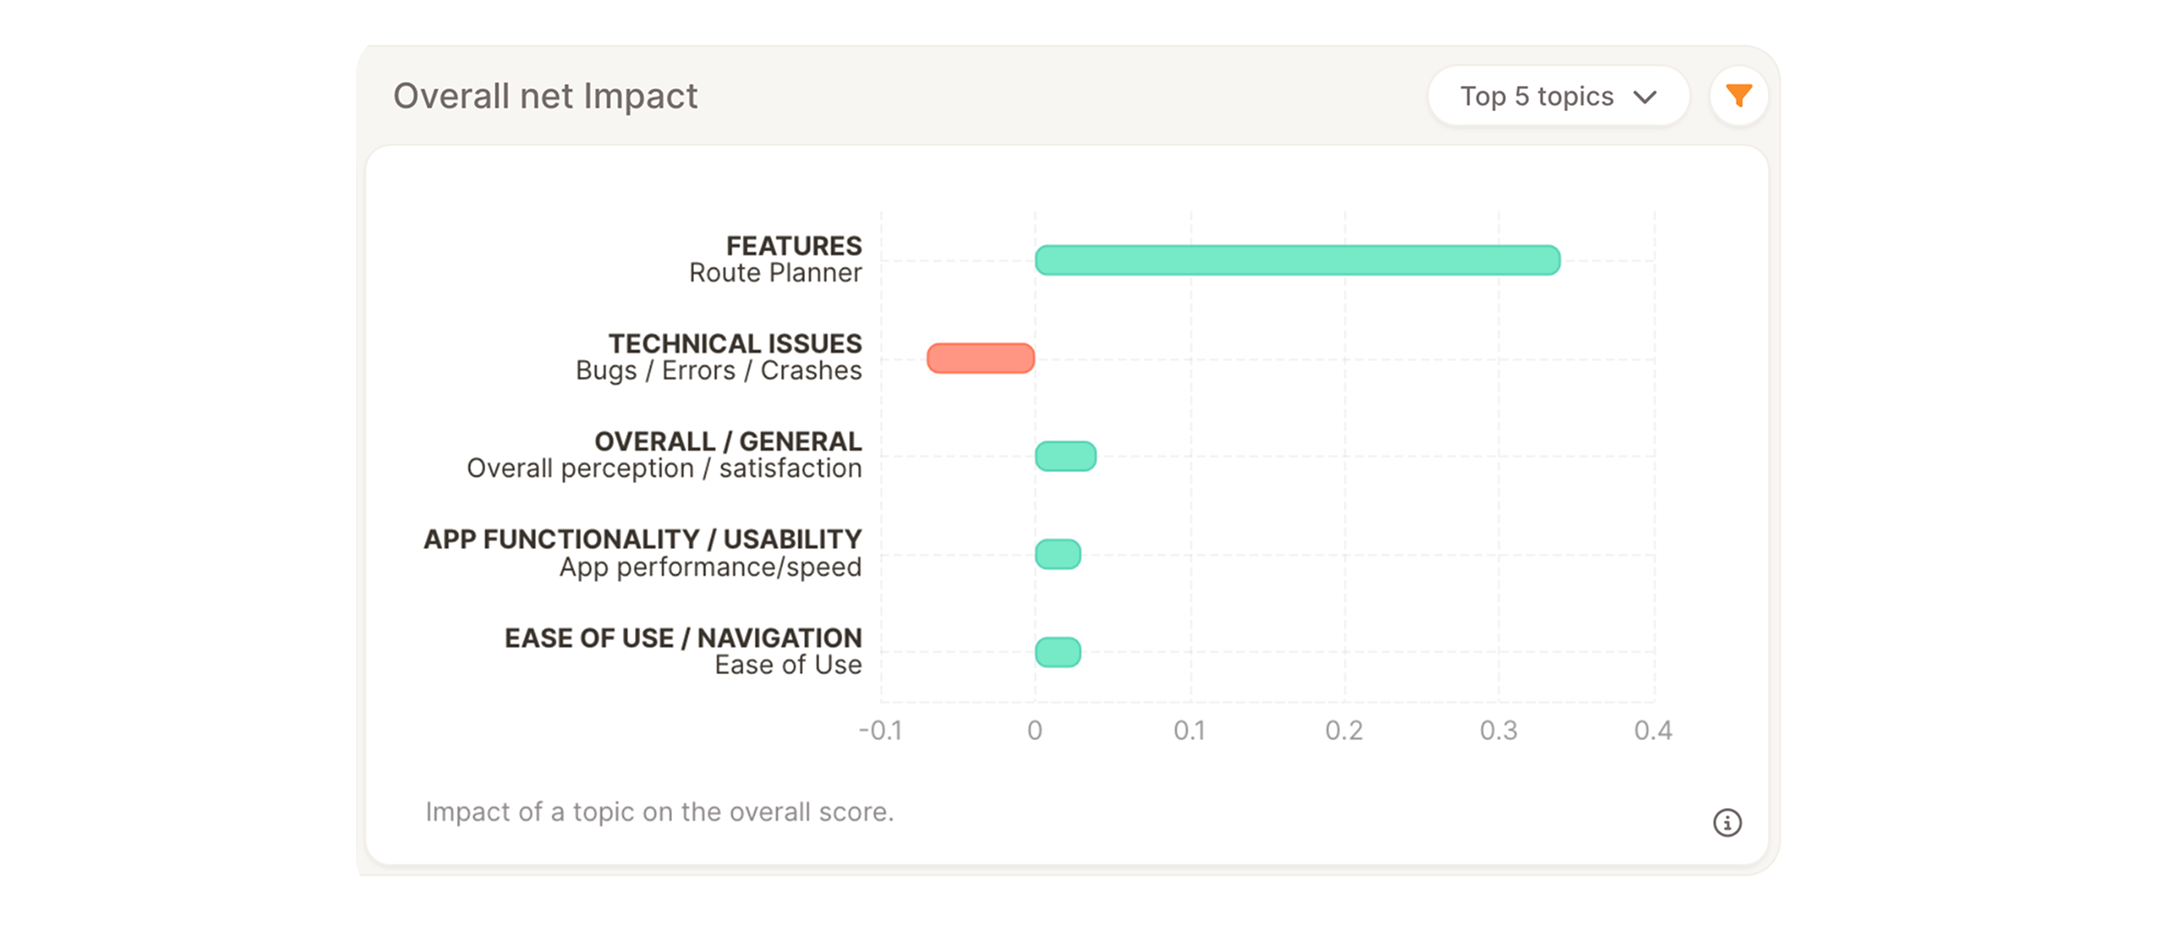Select the APP FUNCTIONALITY / USABILITY label
Screen dimensions: 2160x934
(642, 540)
